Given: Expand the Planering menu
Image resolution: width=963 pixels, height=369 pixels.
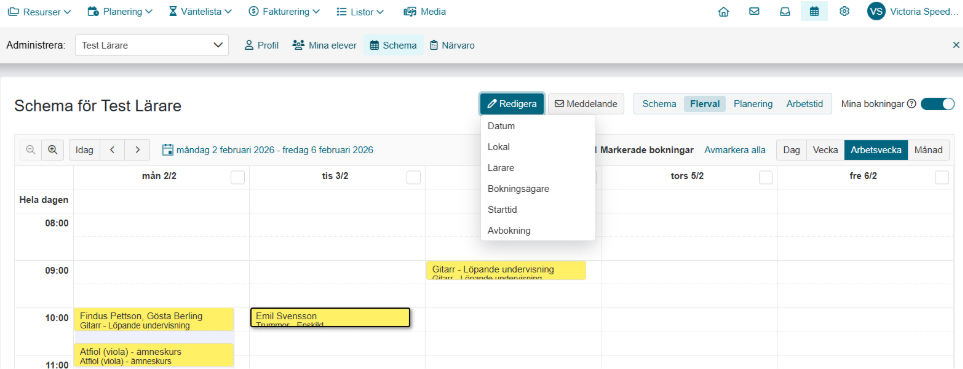Looking at the screenshot, I should (x=120, y=12).
